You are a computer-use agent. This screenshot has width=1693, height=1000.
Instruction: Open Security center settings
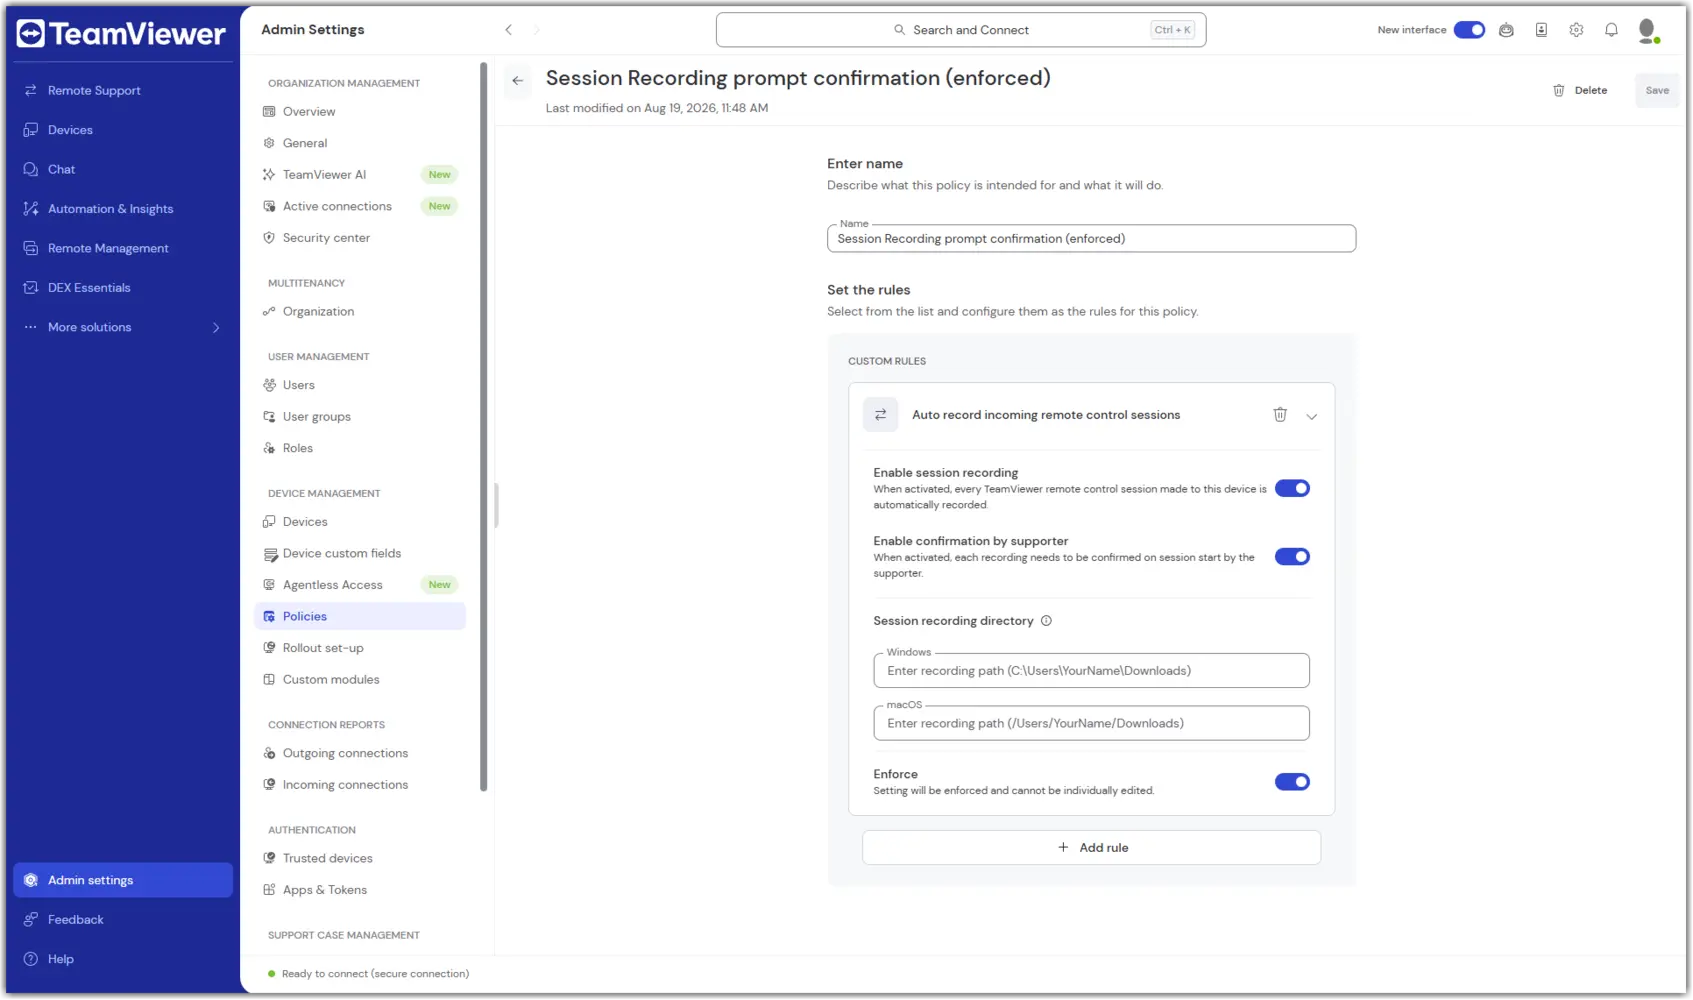[360, 238]
